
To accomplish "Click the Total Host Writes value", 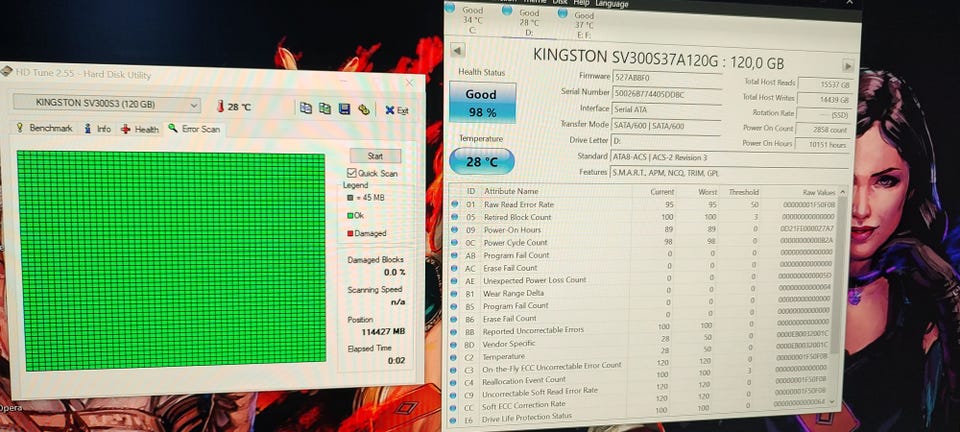I will point(825,99).
